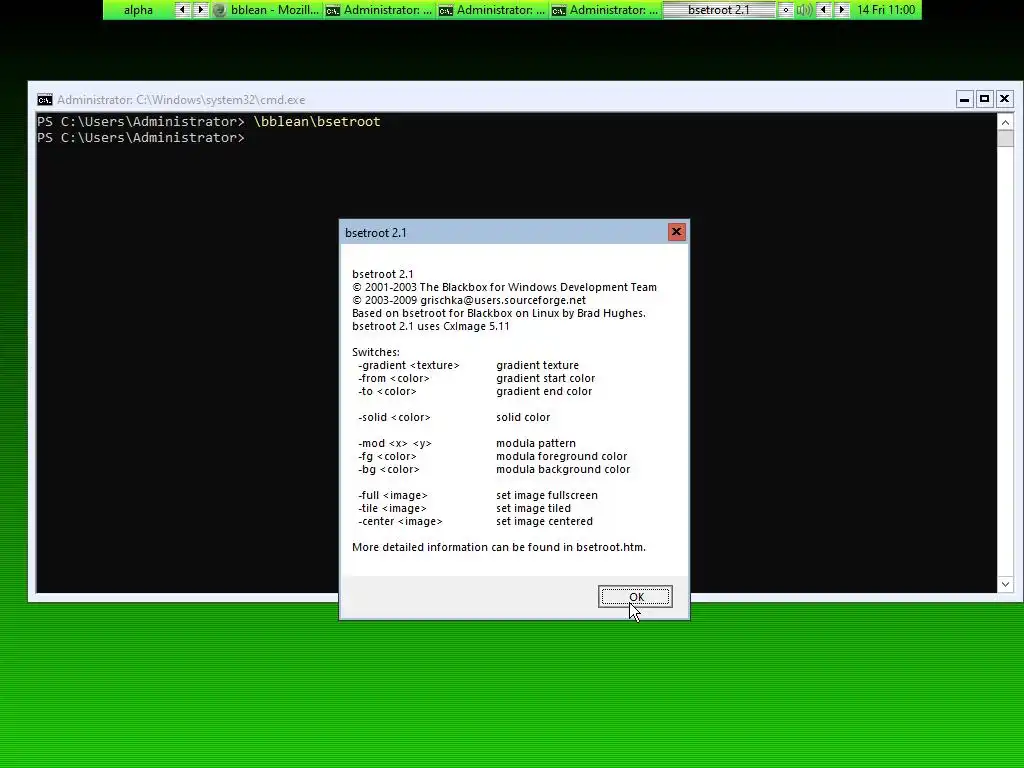
Task: Click the cmd.exe icon in the window title
Action: click(x=44, y=100)
